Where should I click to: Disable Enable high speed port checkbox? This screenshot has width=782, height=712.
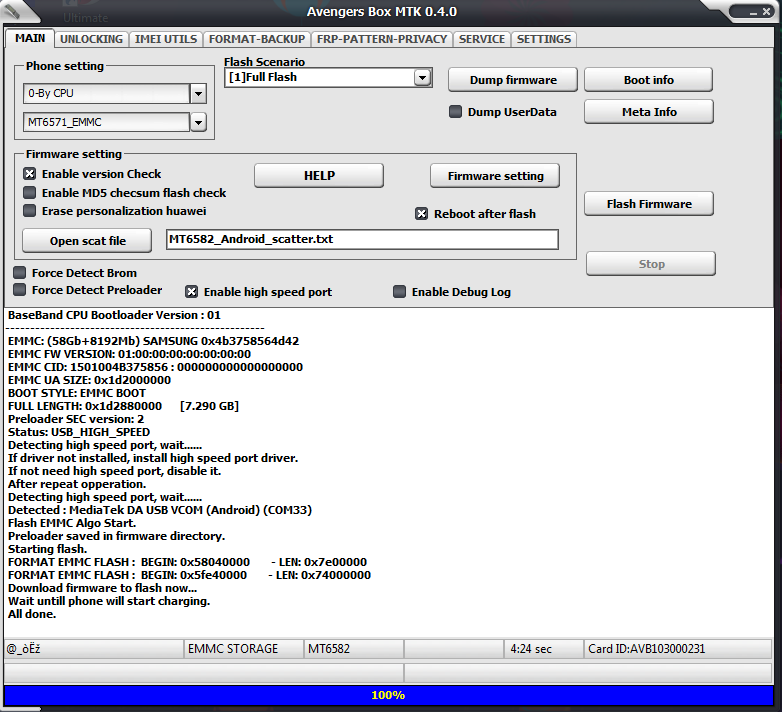[192, 292]
